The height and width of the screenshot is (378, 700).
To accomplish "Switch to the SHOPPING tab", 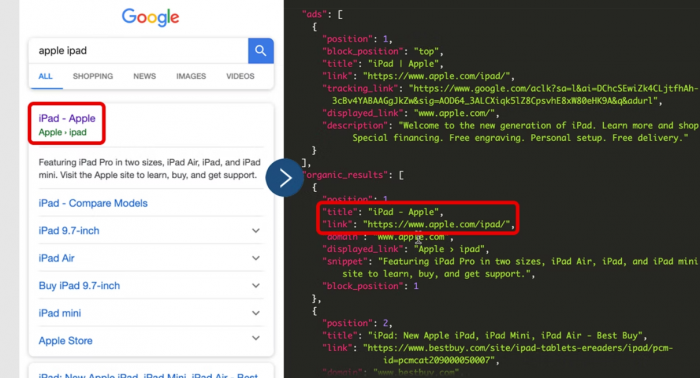I will click(x=93, y=76).
